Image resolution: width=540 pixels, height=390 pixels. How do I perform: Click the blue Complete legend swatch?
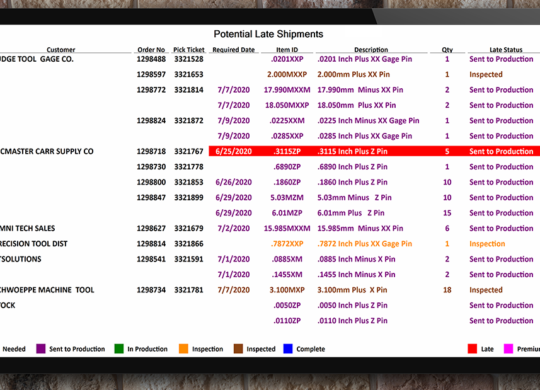pos(288,349)
